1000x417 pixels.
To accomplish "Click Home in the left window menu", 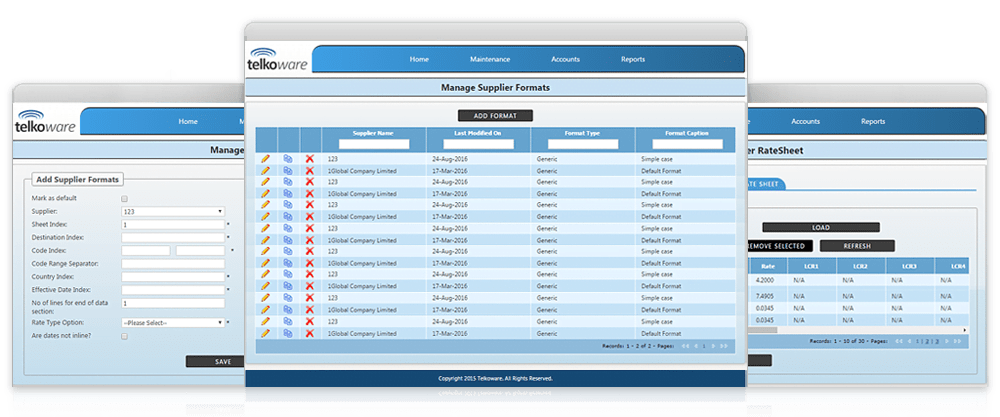I will click(188, 121).
